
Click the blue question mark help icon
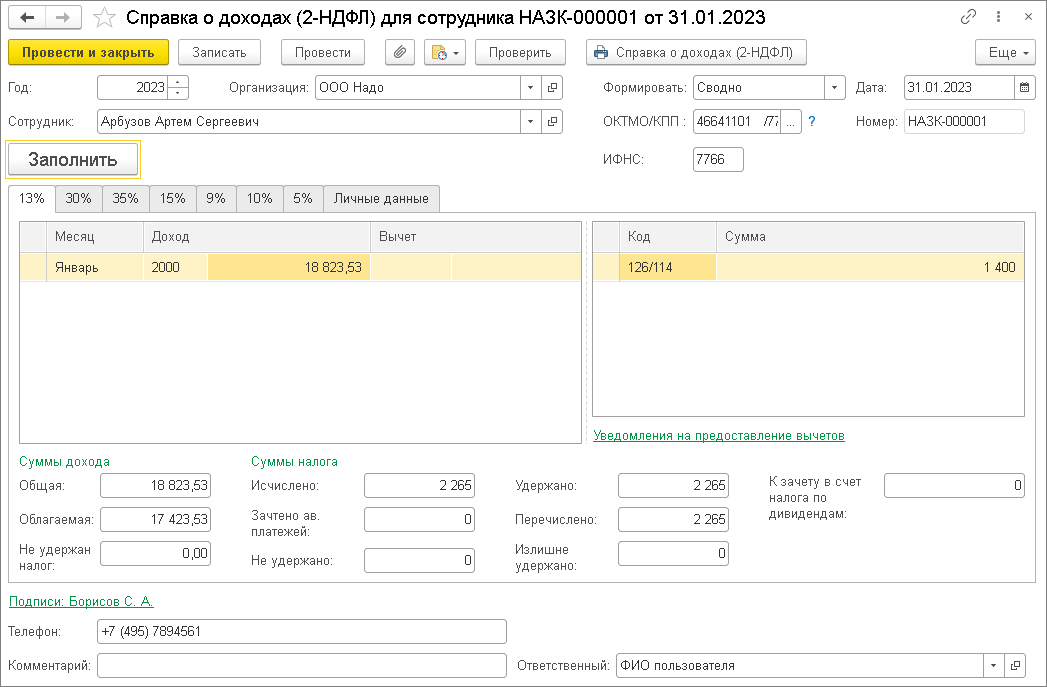click(x=812, y=122)
